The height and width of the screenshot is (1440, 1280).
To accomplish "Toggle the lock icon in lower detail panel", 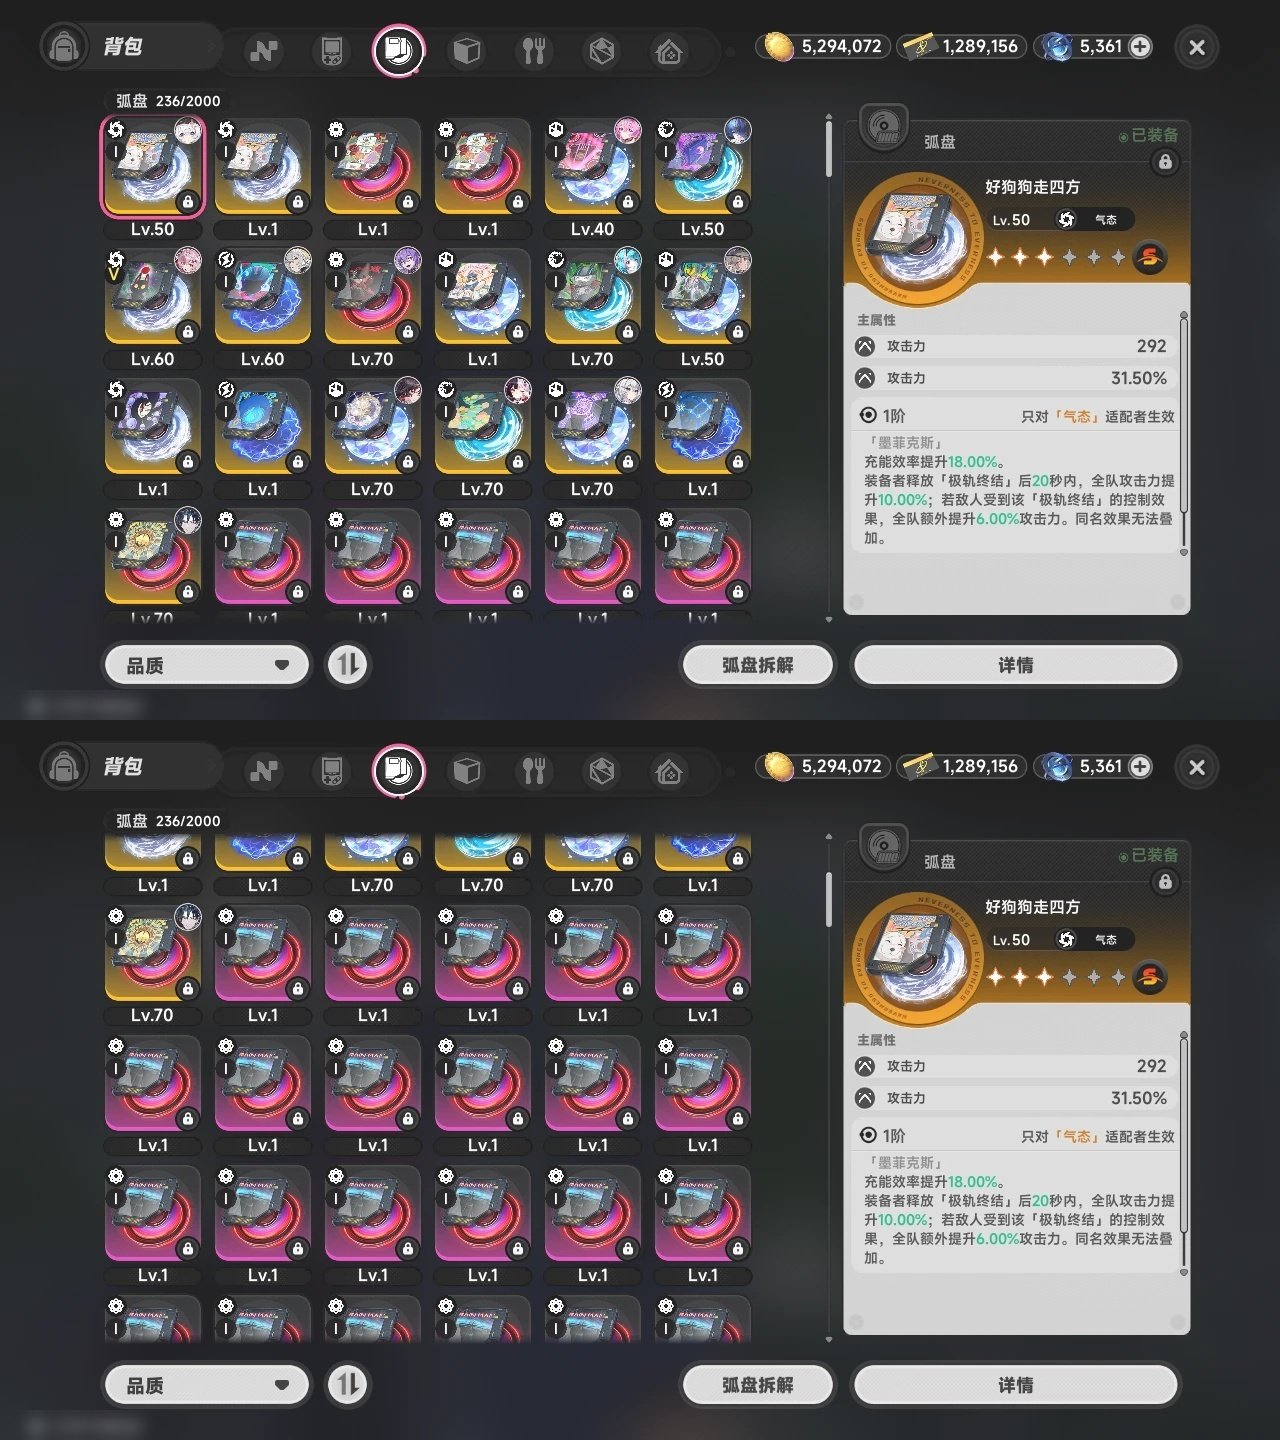I will pyautogui.click(x=1165, y=882).
